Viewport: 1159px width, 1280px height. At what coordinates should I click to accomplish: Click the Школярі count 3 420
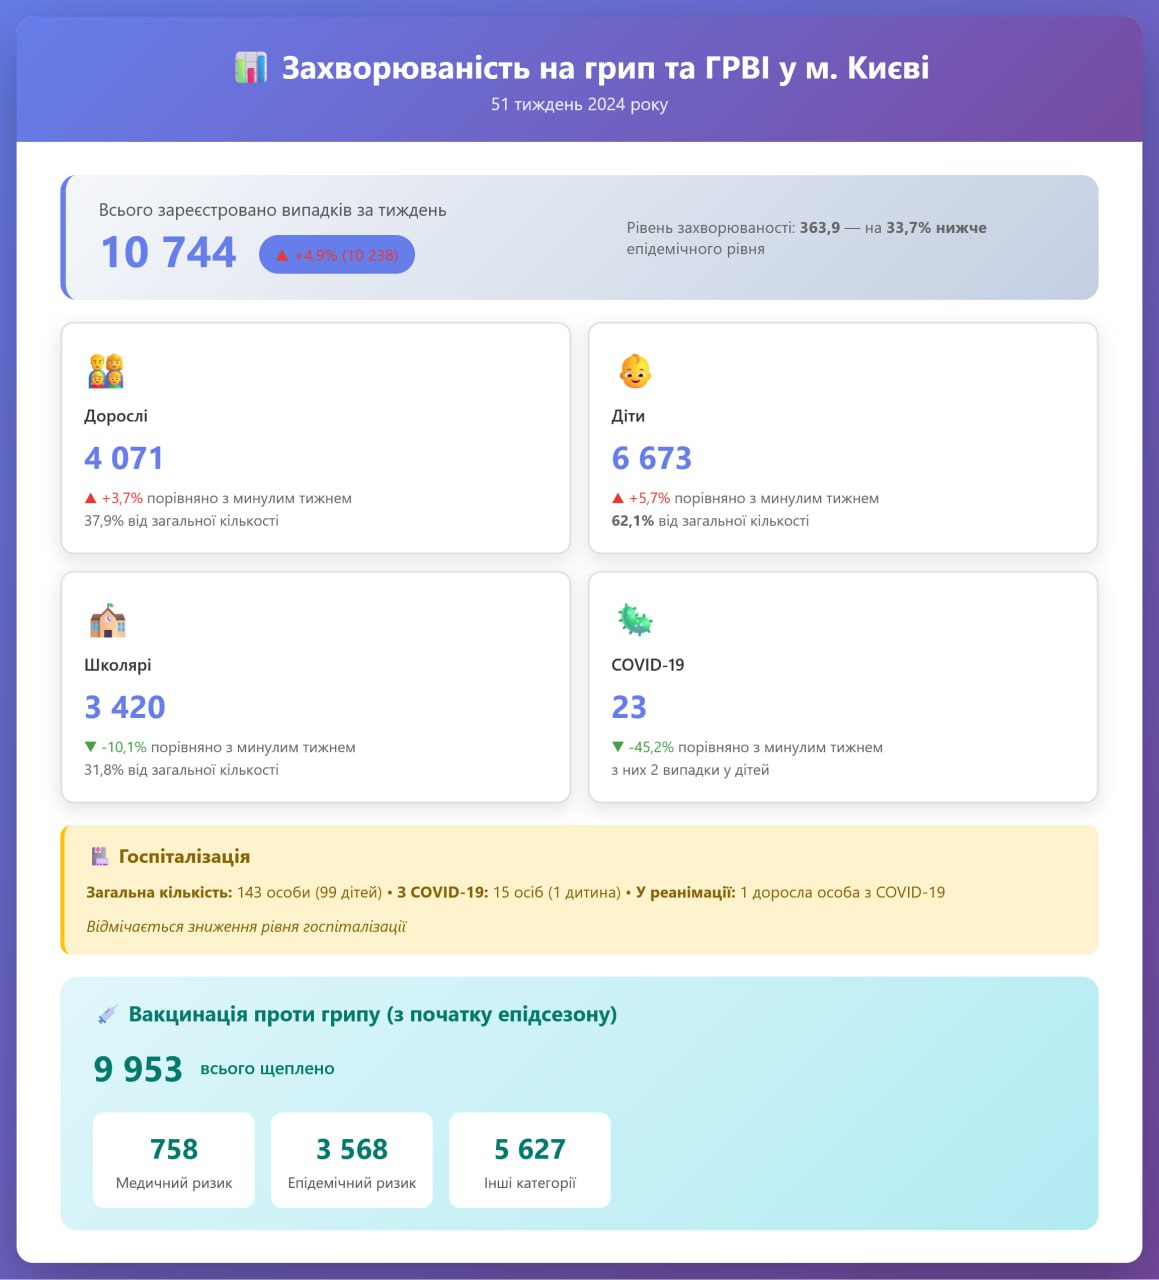point(125,707)
